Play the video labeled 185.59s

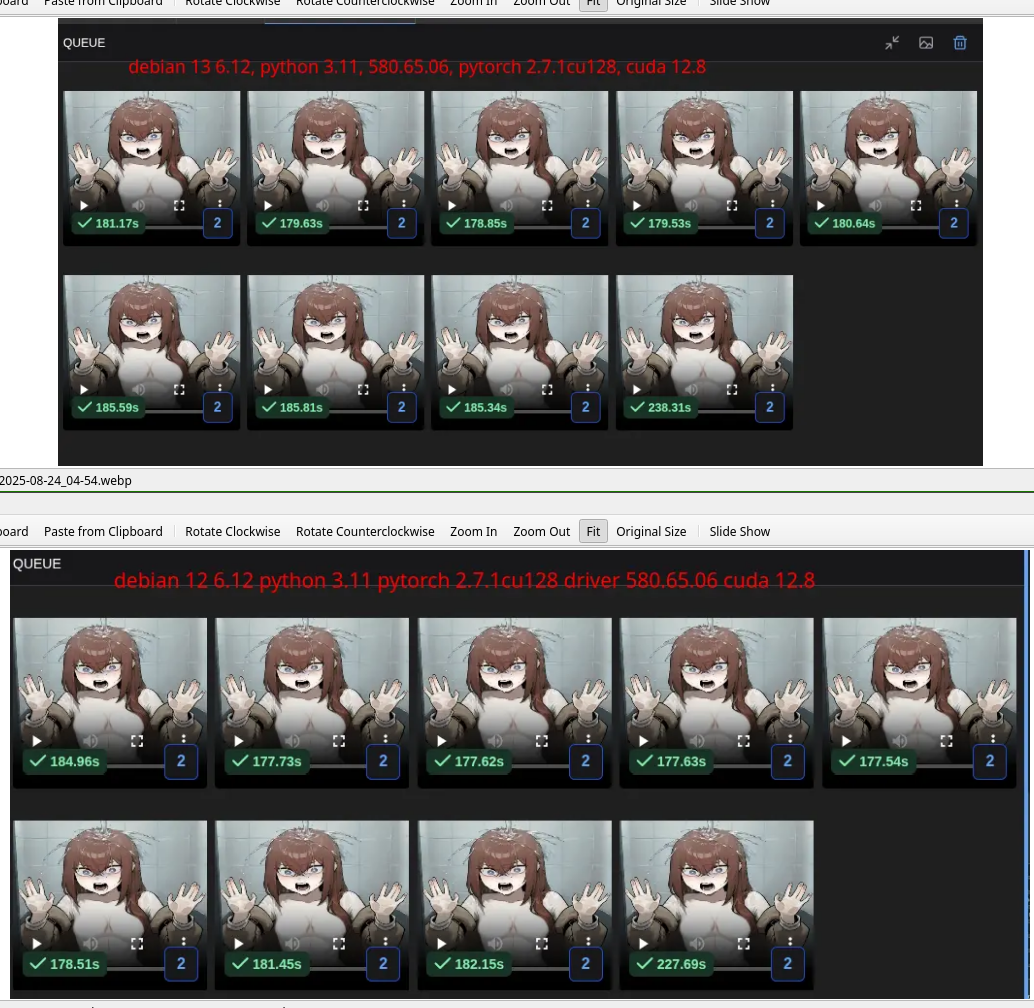(84, 390)
